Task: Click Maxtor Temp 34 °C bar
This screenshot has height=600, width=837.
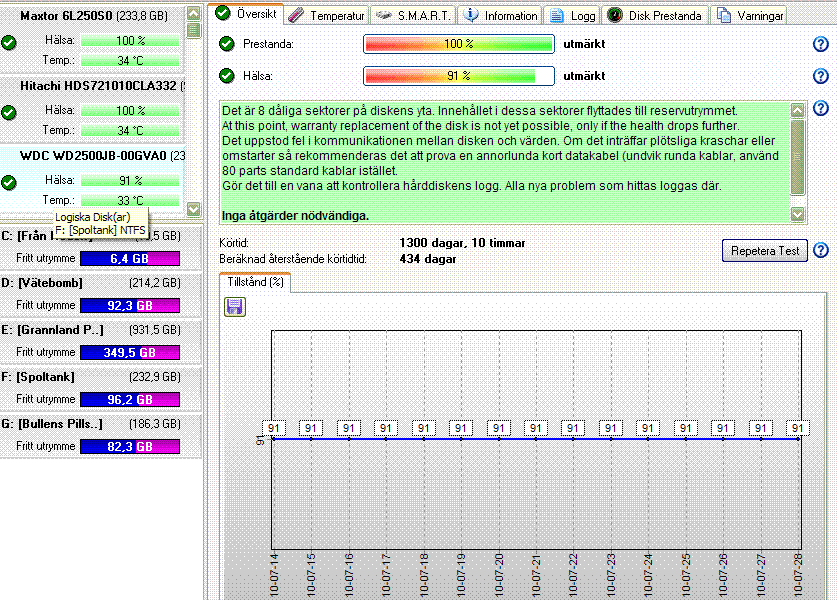Action: [130, 60]
